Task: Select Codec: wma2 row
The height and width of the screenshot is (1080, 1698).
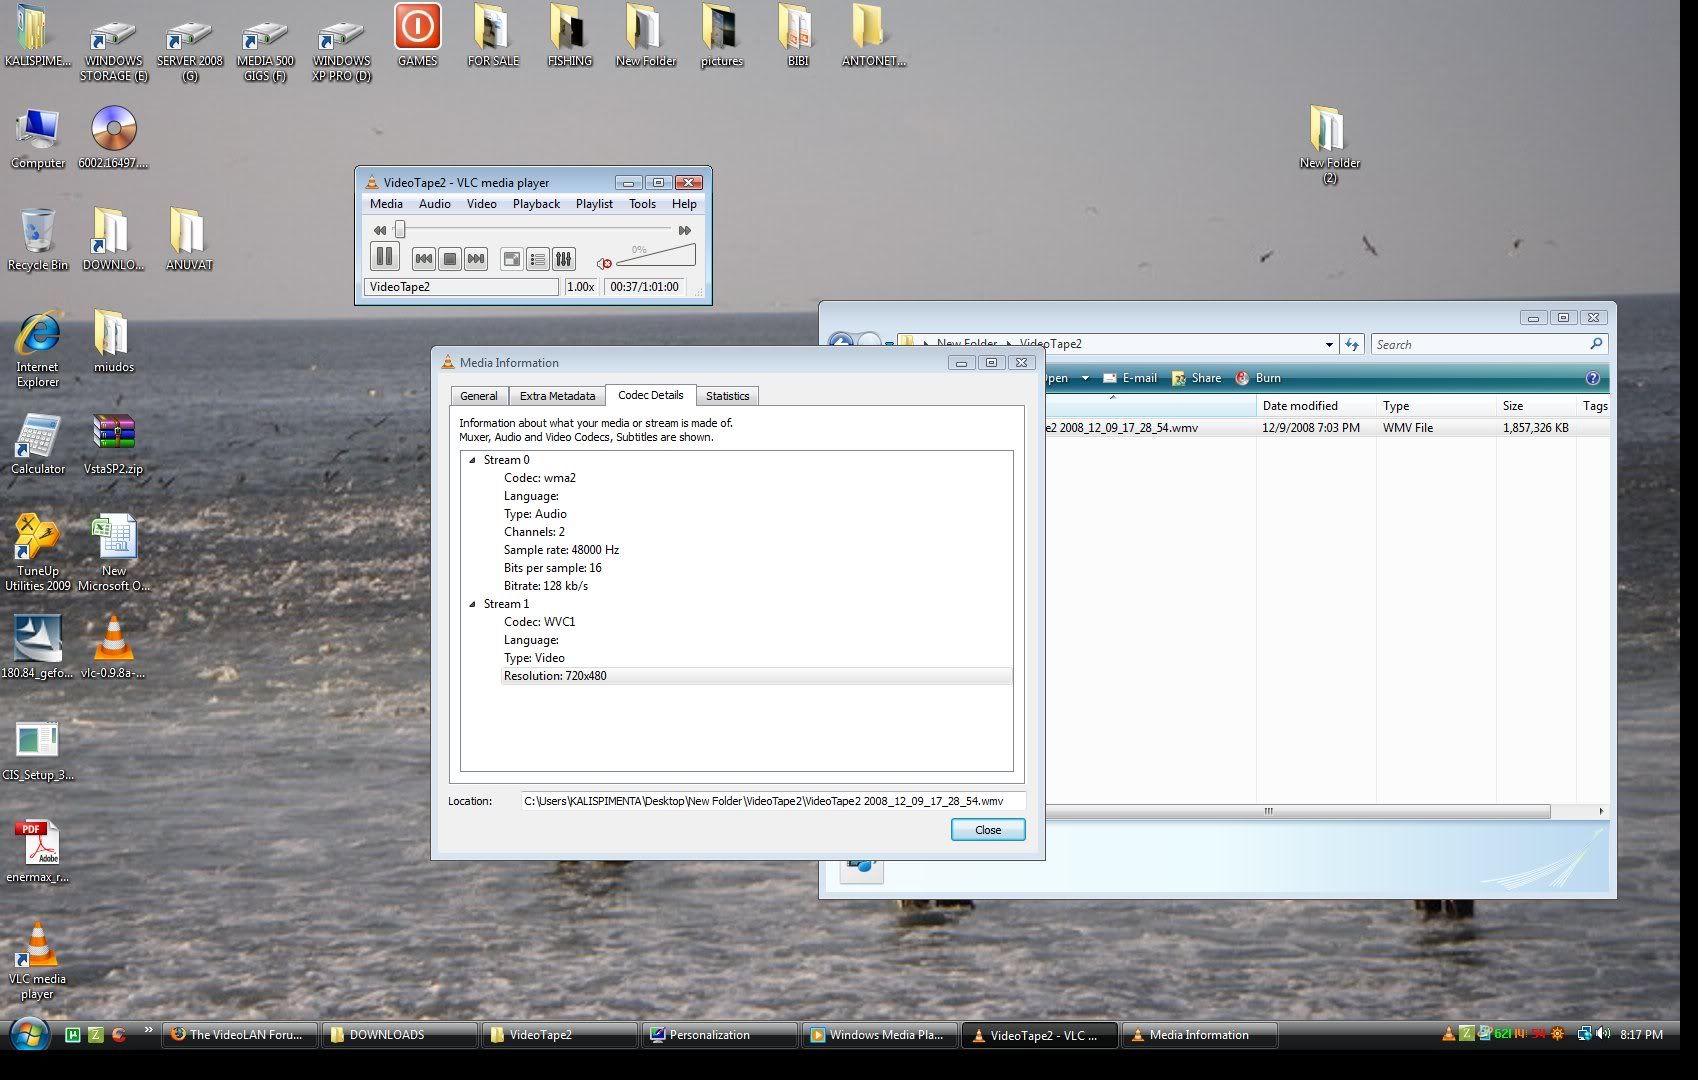Action: click(x=540, y=478)
